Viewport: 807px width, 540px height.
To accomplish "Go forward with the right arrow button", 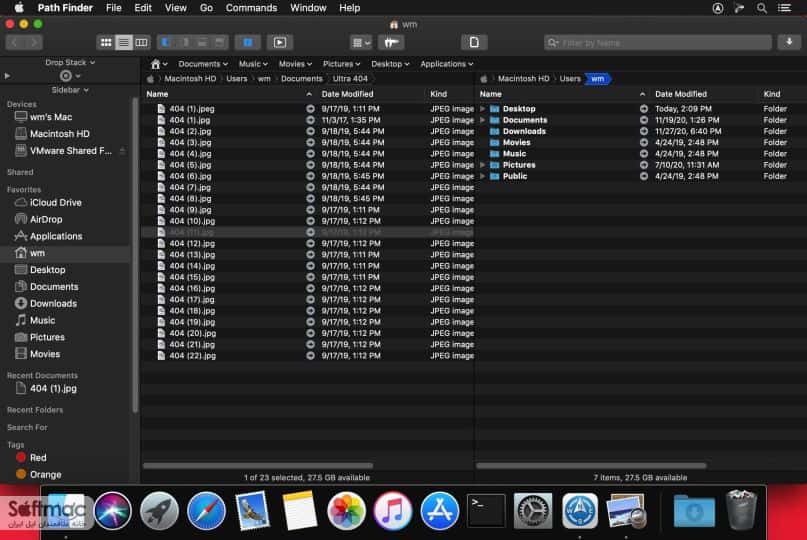I will [33, 43].
